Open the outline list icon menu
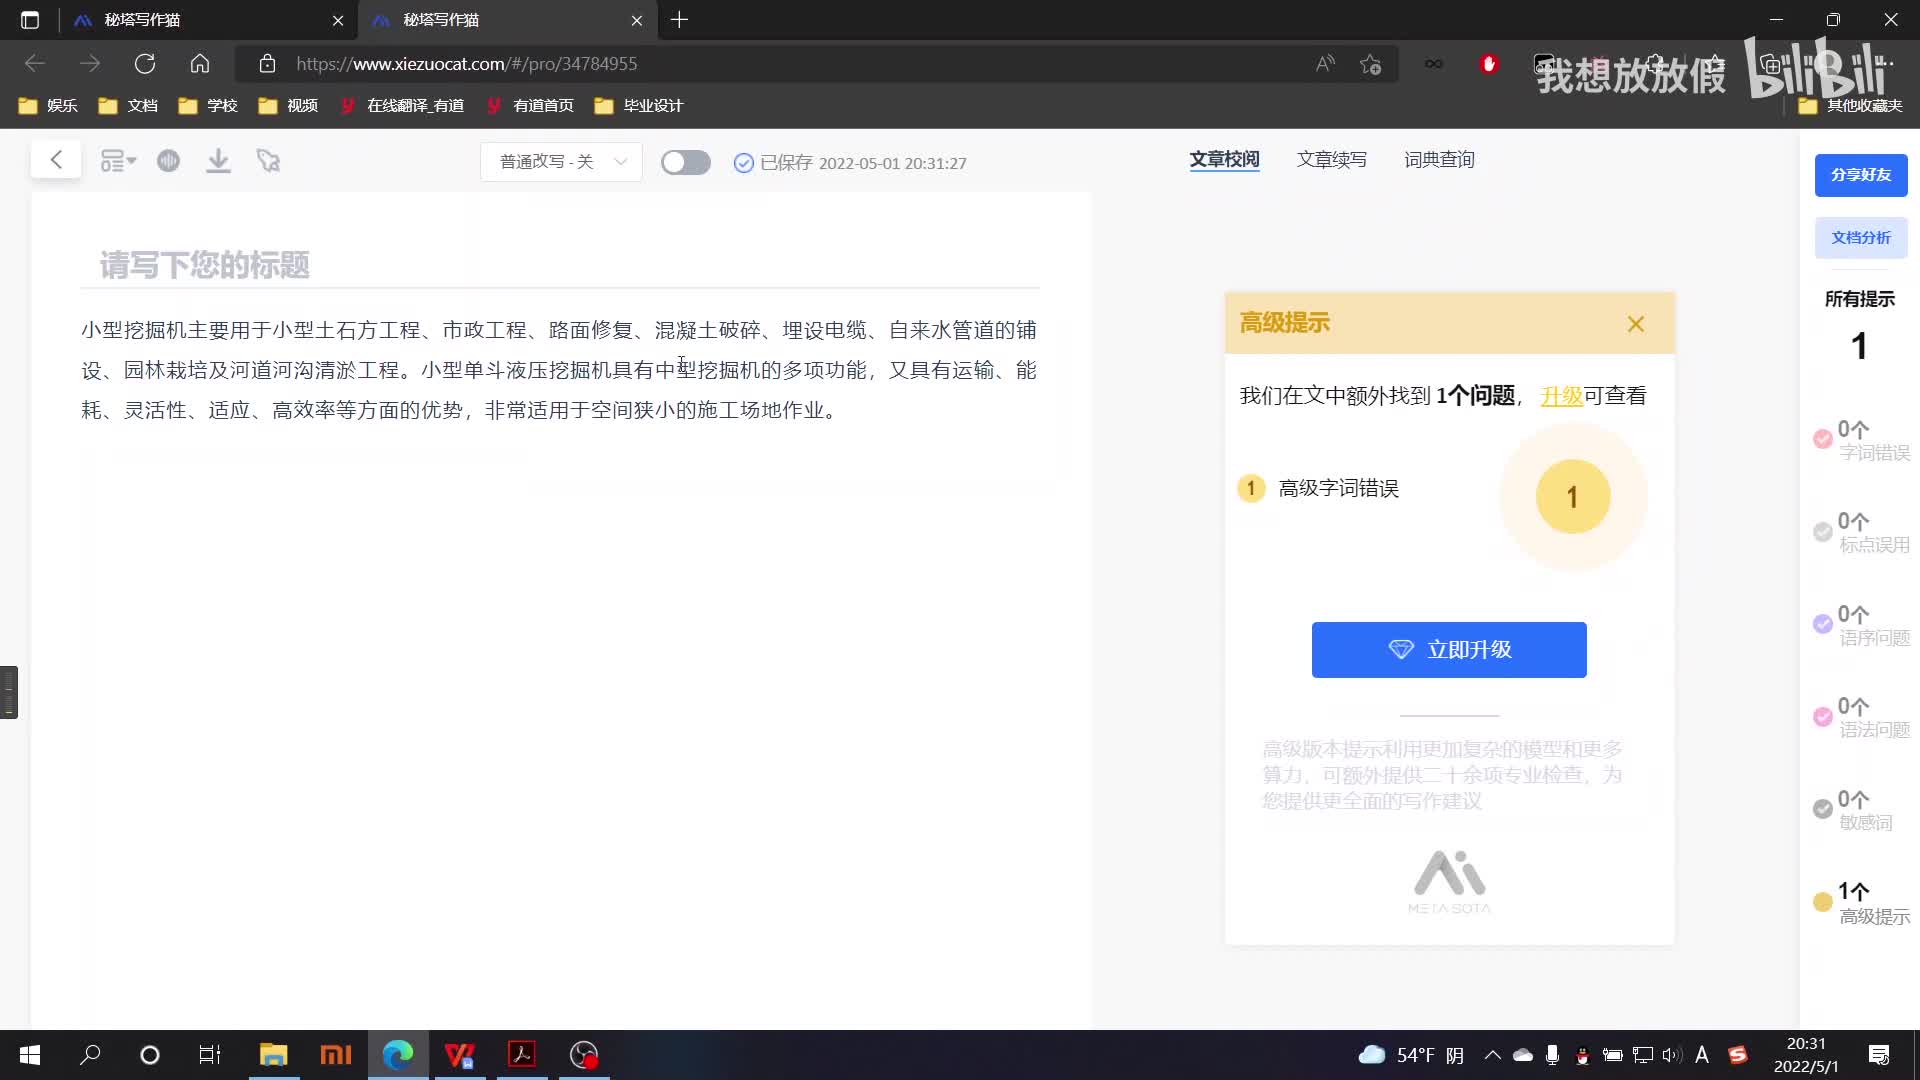1920x1080 pixels. pos(117,160)
